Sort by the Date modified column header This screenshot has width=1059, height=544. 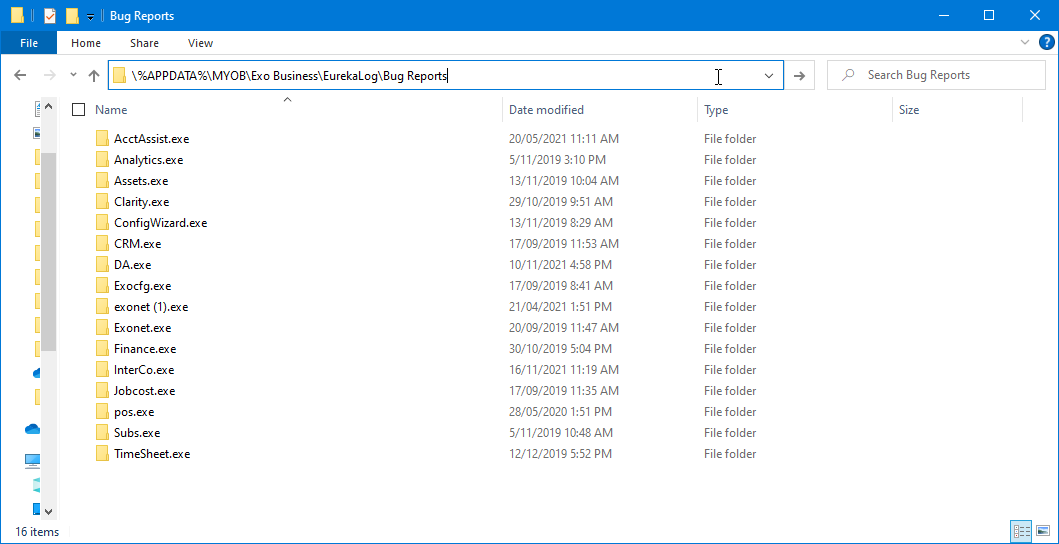click(x=546, y=110)
